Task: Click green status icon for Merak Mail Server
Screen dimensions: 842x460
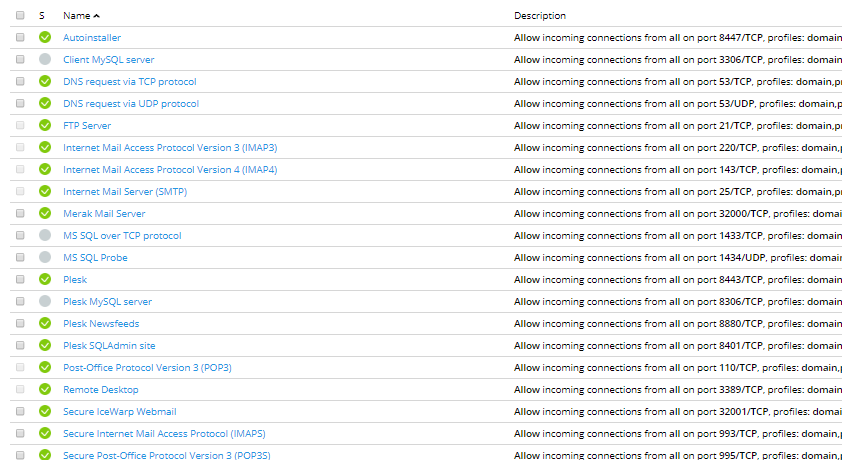Action: 44,214
